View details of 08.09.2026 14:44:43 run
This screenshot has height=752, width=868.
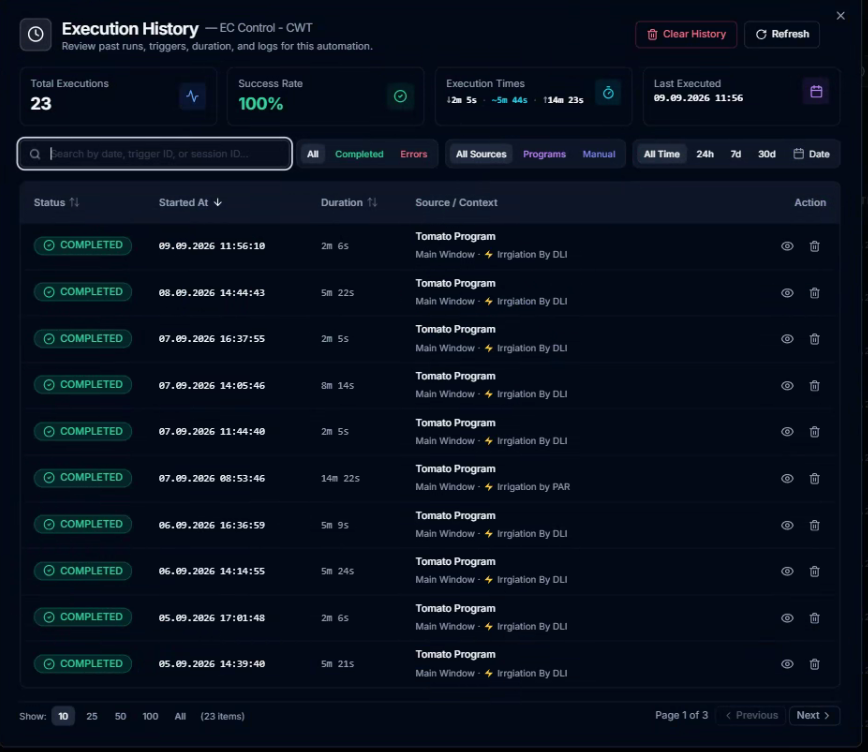(x=787, y=292)
